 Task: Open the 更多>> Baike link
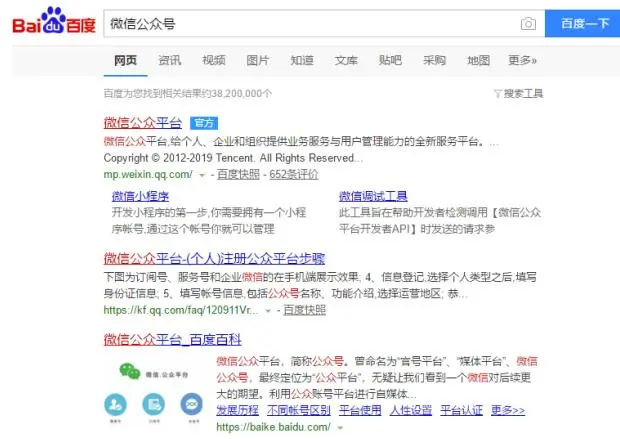point(508,410)
